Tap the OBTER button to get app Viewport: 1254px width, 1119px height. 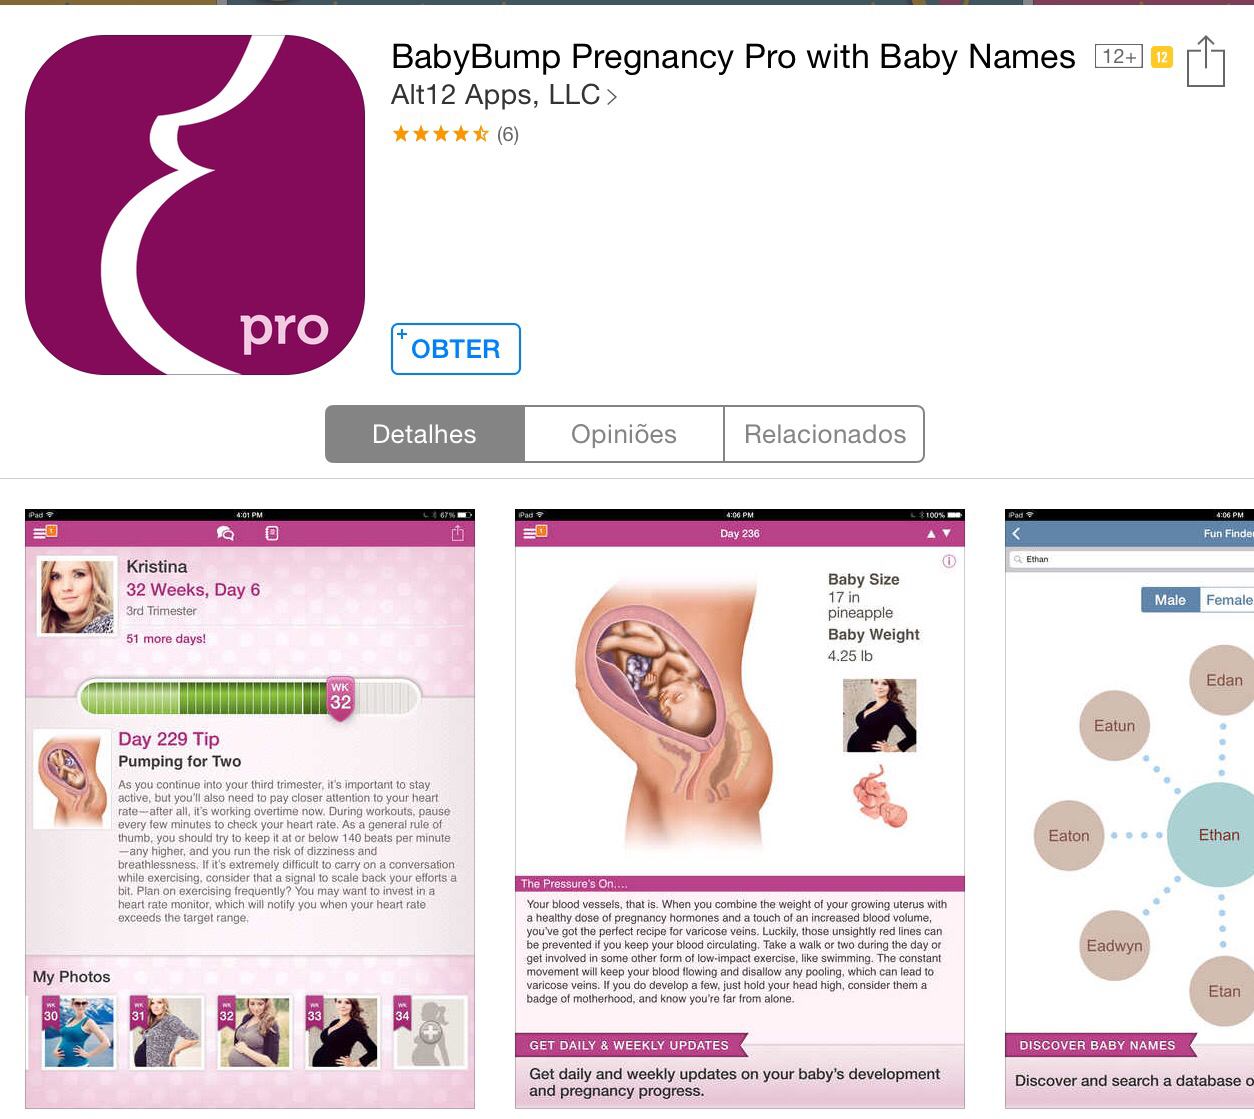click(456, 349)
